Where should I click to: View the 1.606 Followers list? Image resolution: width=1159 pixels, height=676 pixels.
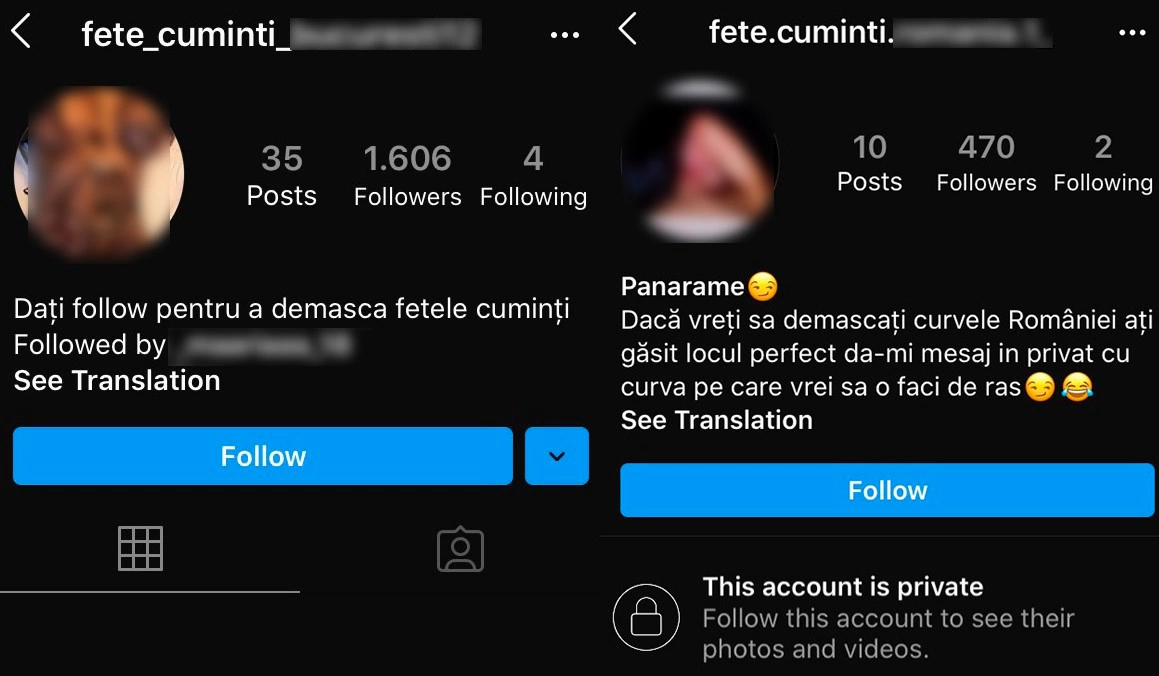pyautogui.click(x=407, y=175)
